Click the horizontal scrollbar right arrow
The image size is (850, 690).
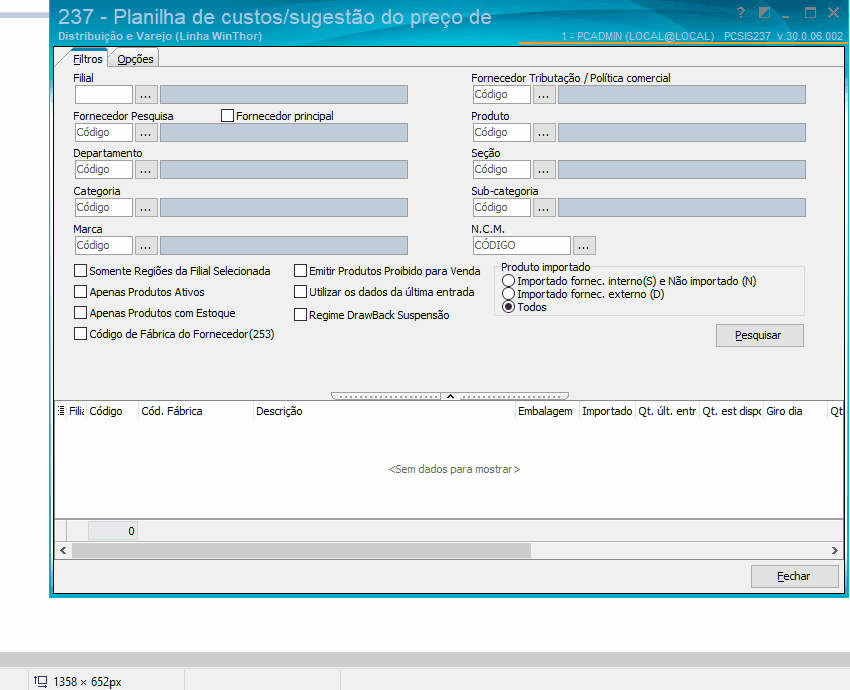pos(835,551)
